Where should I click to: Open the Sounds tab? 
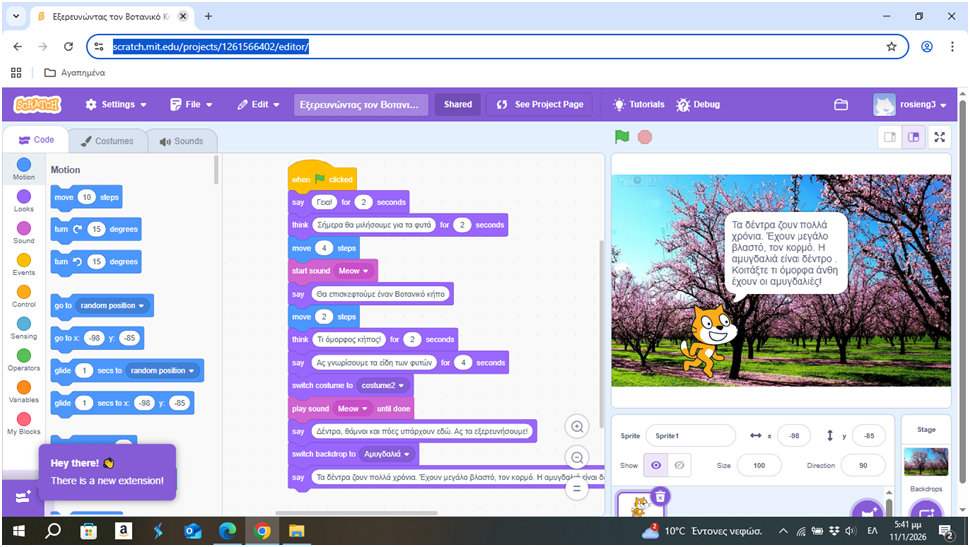click(181, 141)
